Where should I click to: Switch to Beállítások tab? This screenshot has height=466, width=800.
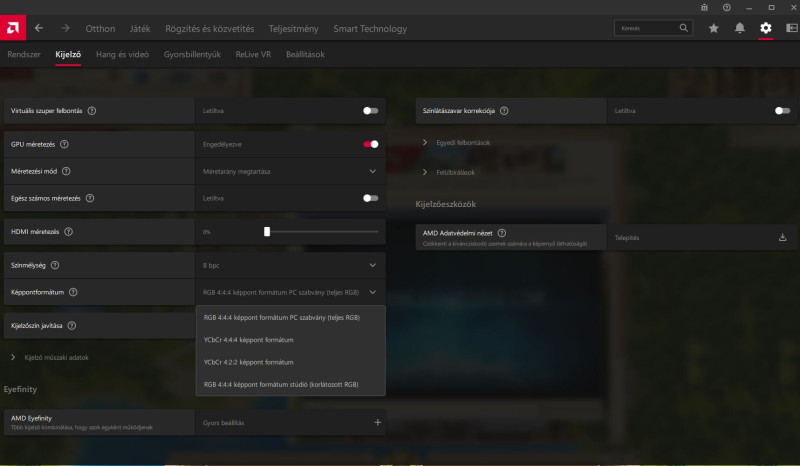tap(305, 54)
